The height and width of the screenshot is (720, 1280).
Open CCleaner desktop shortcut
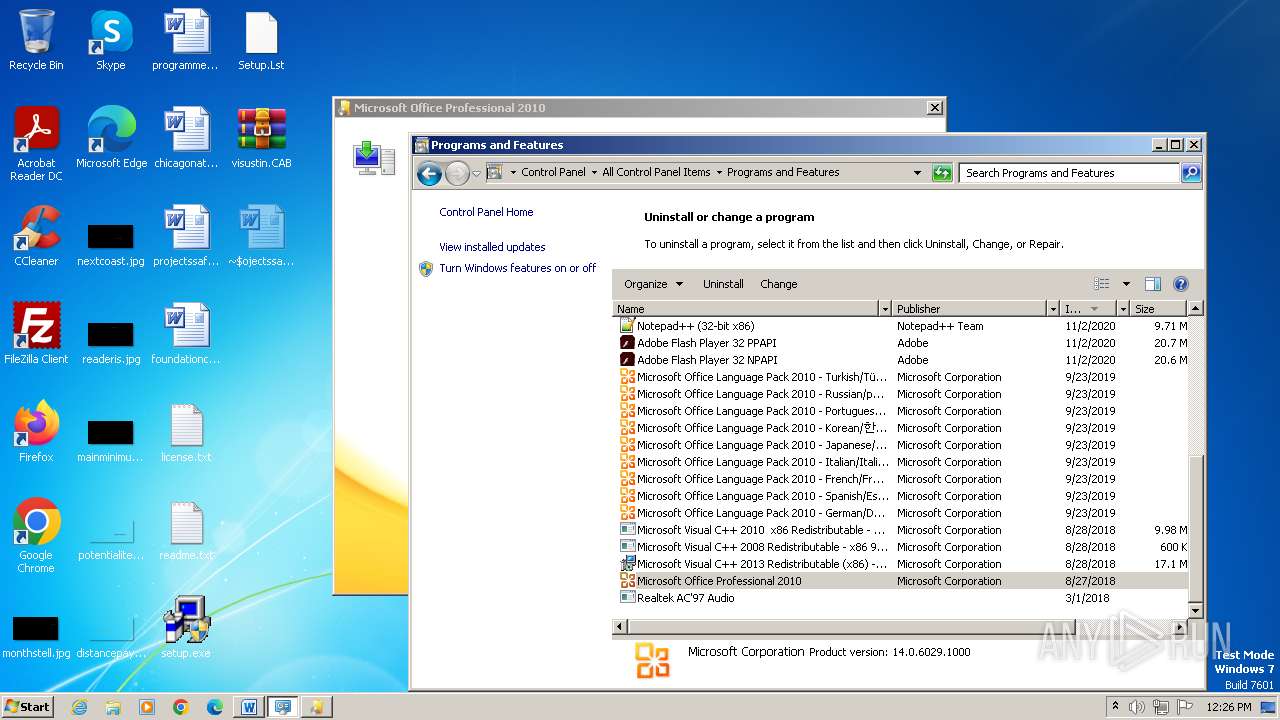click(36, 236)
